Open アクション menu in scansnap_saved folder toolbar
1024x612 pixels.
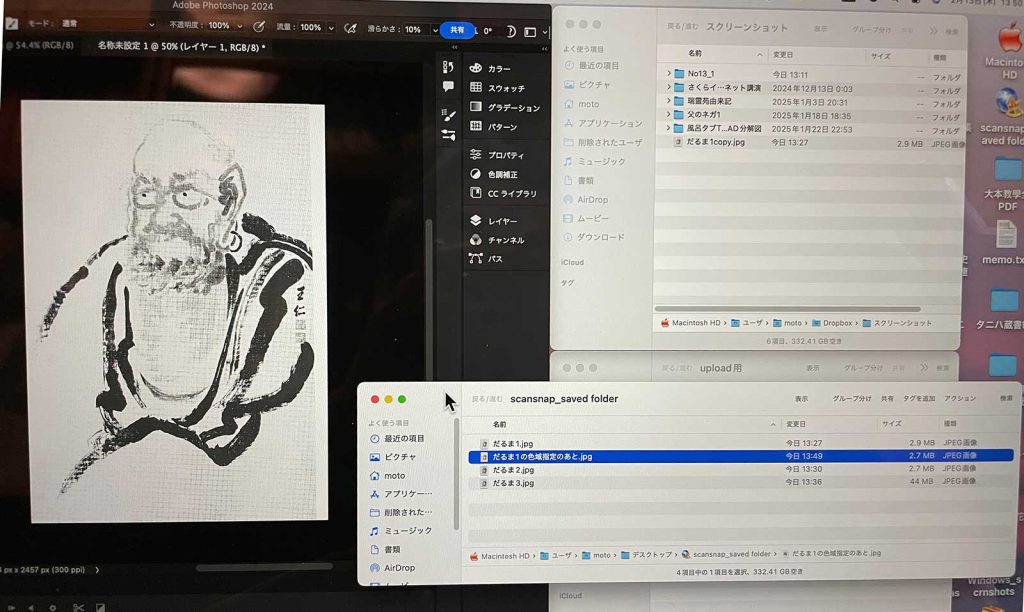(x=959, y=398)
